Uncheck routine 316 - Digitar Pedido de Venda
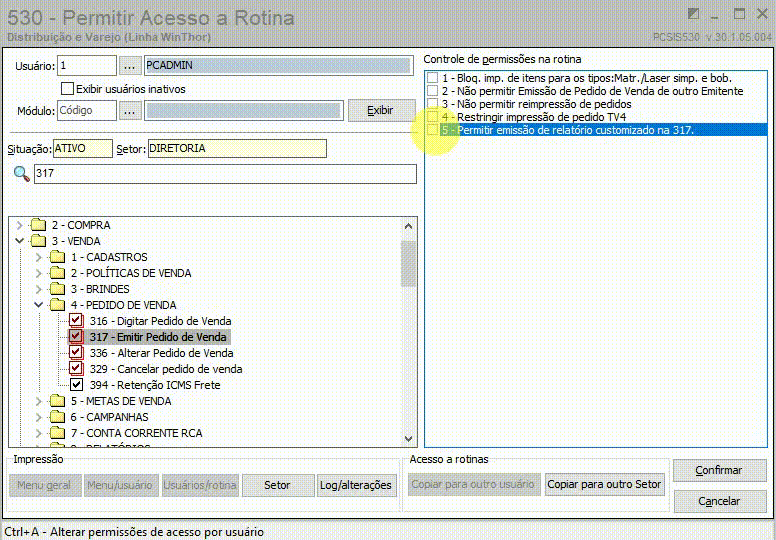Viewport: 776px width, 540px height. tap(76, 321)
